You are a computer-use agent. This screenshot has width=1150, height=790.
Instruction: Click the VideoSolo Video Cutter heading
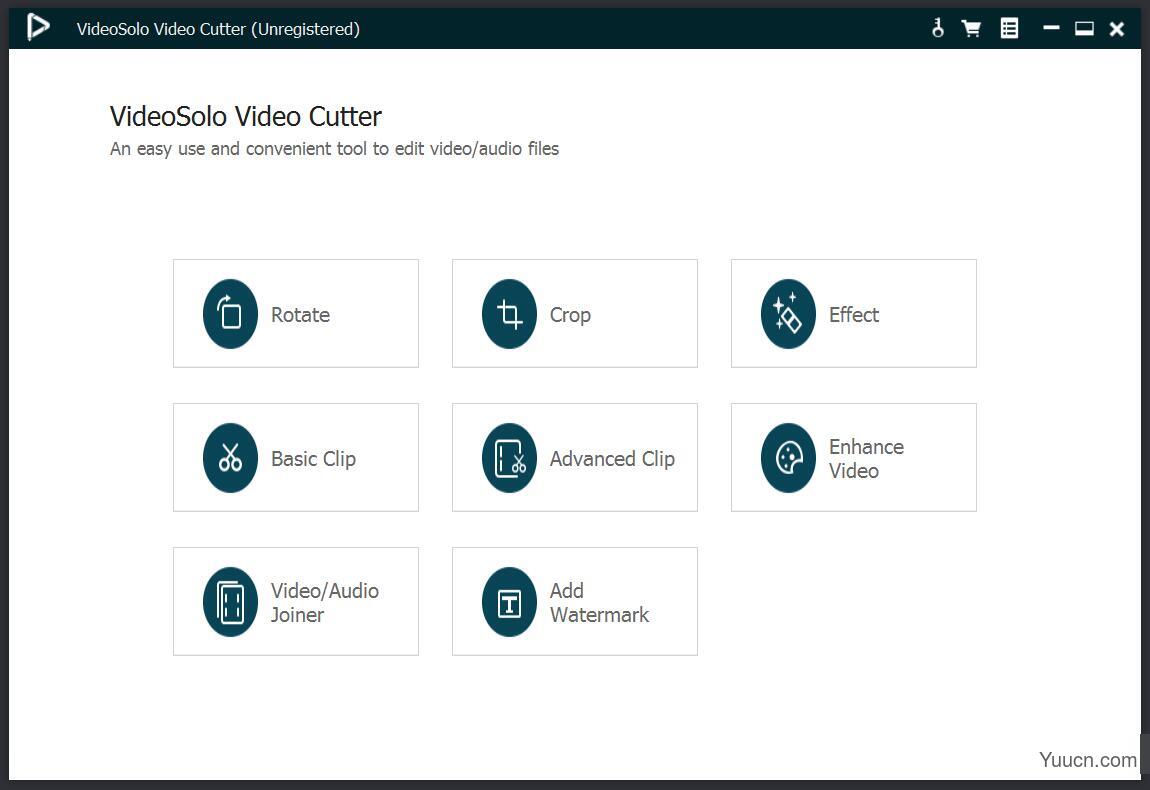coord(246,116)
